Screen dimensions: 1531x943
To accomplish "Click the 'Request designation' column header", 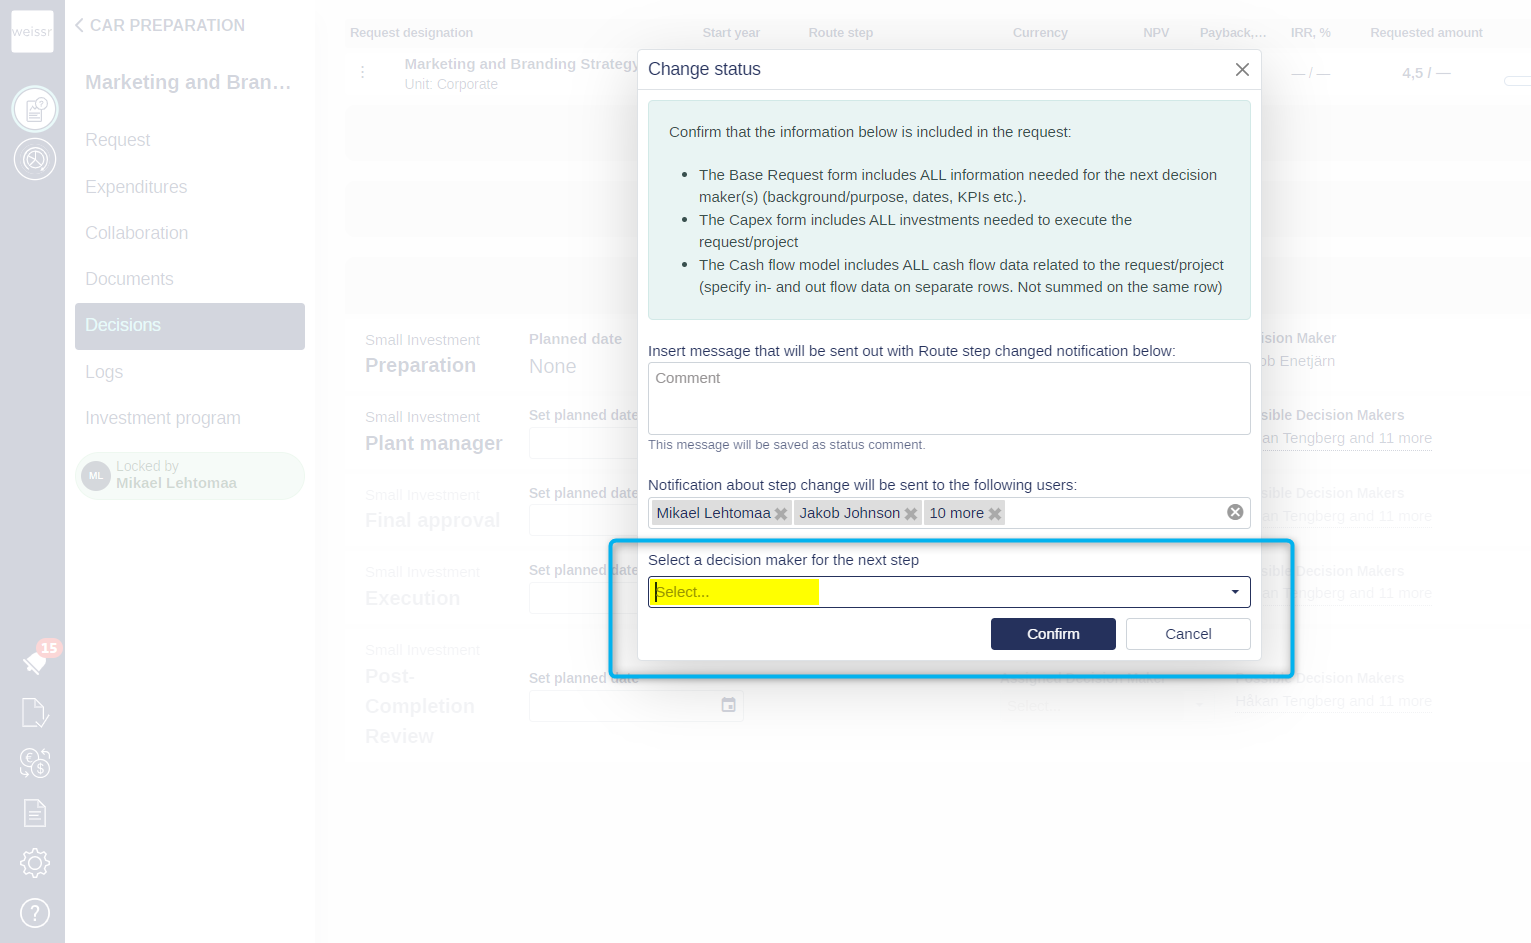I will [411, 33].
